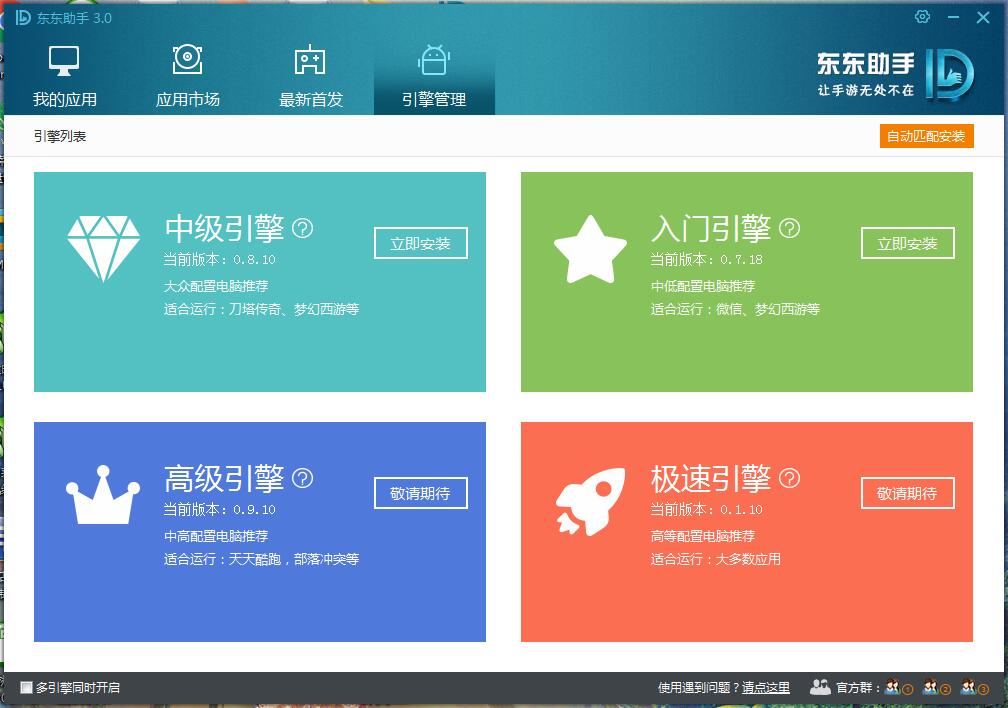1008x708 pixels.
Task: Click the 东东助手 3.0 title icon
Action: pos(23,18)
